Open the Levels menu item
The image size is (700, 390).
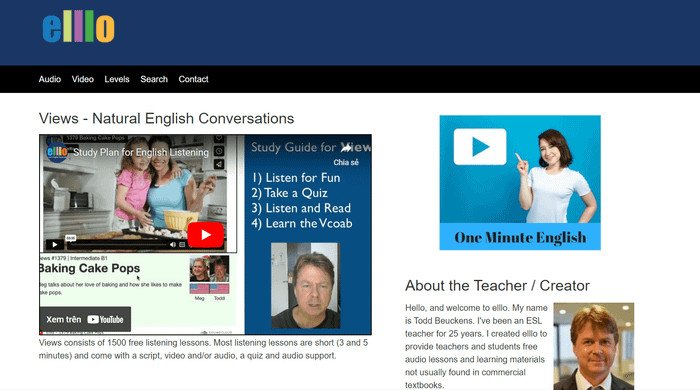pos(117,79)
